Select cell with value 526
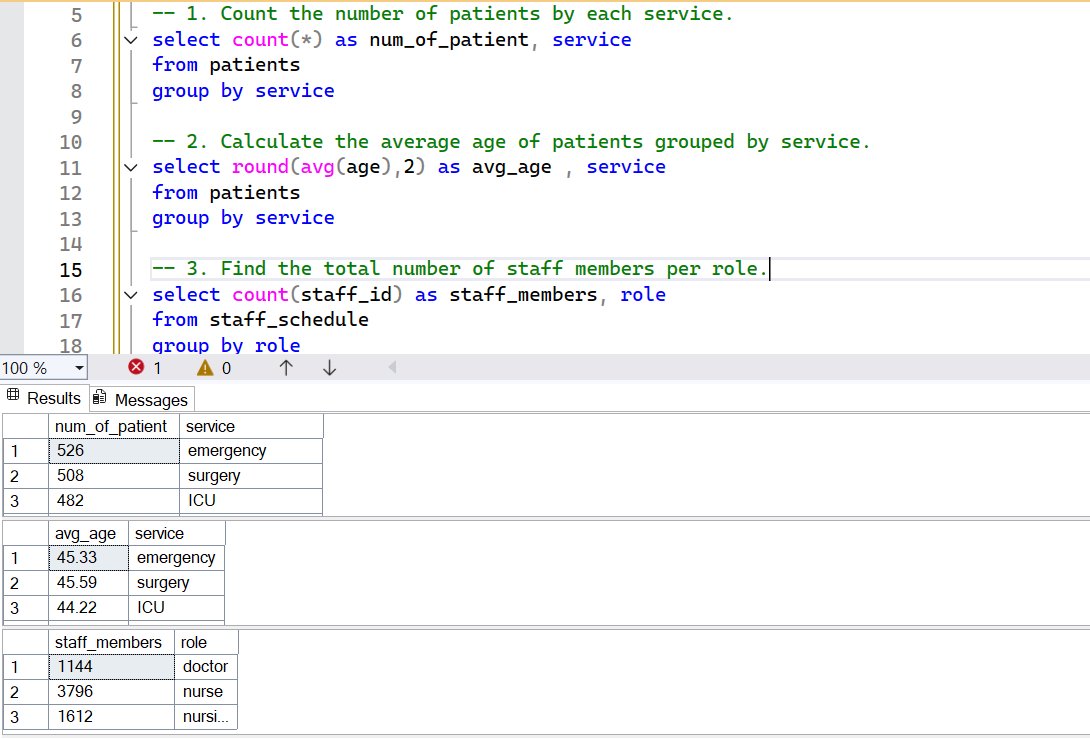 [114, 450]
